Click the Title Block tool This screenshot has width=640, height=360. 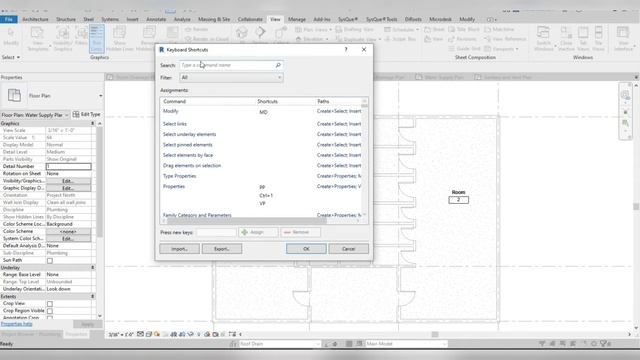click(x=464, y=29)
